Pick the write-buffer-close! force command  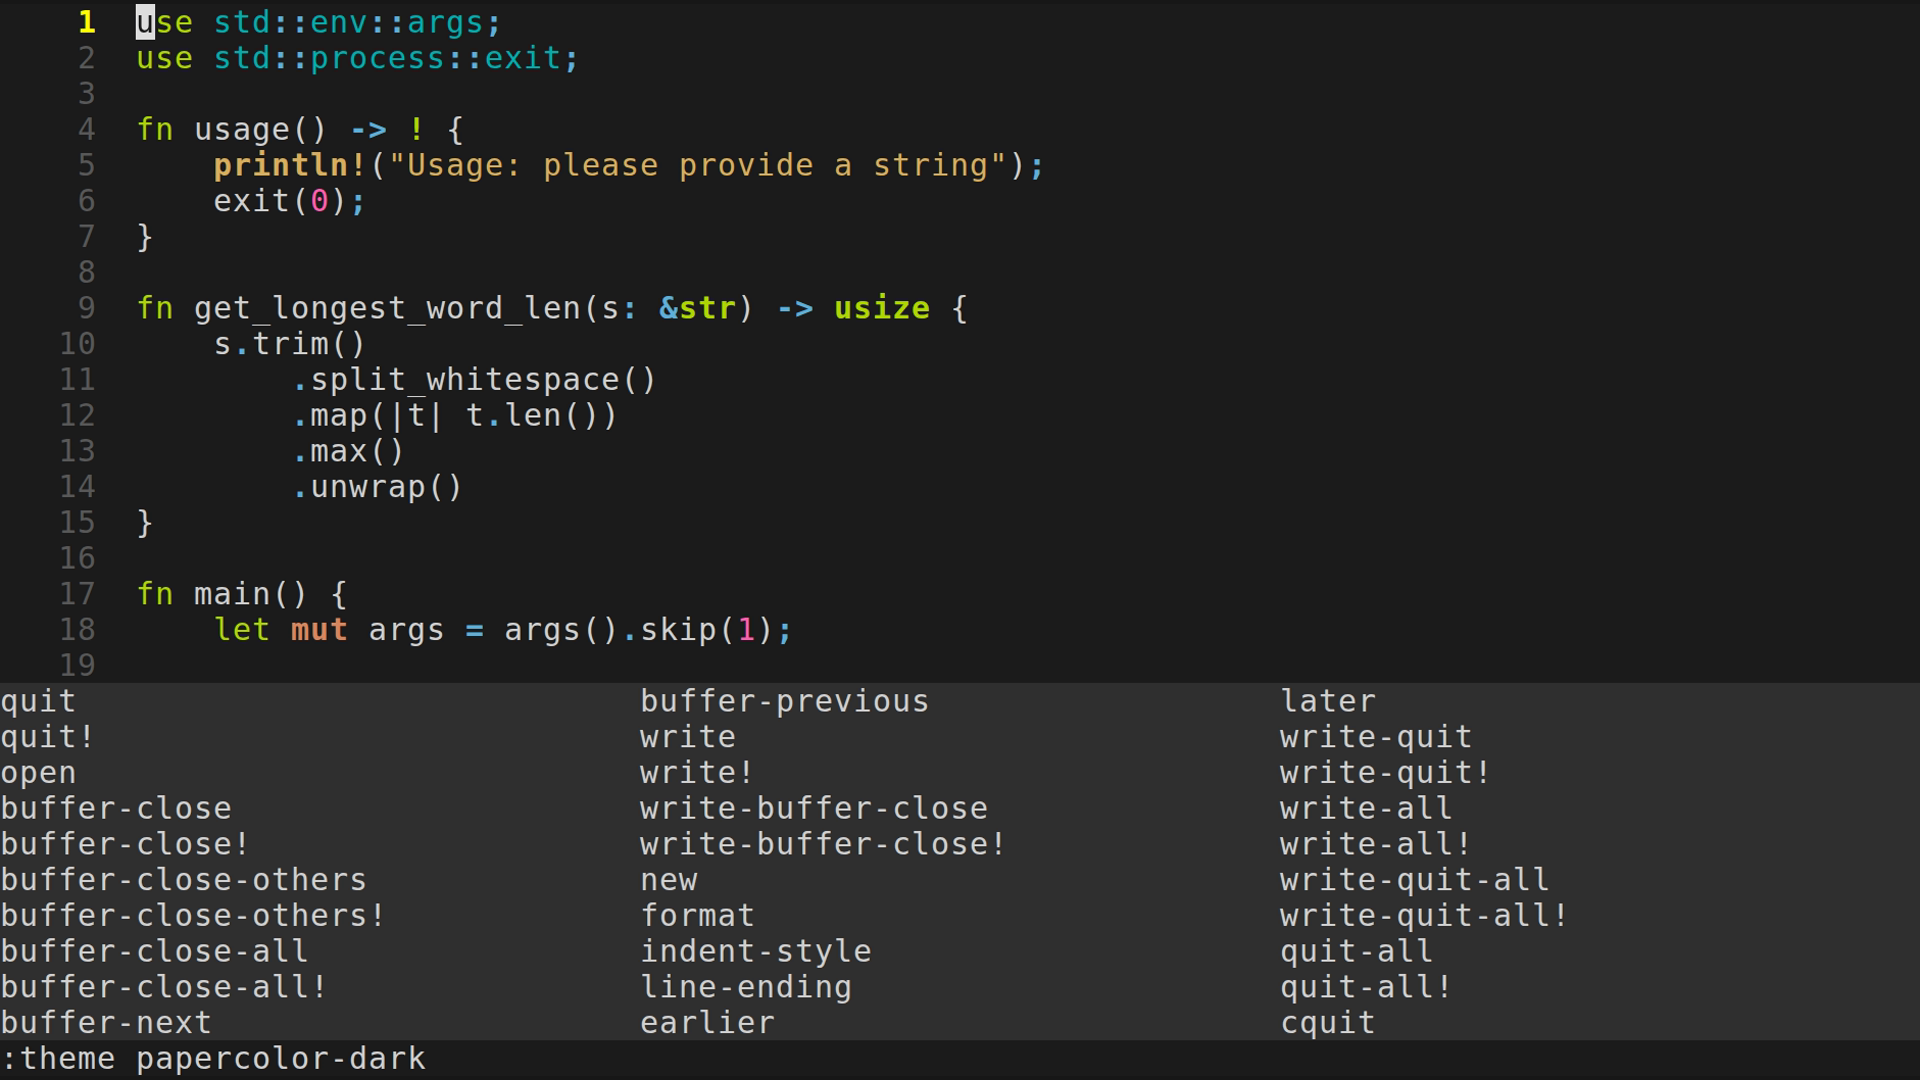point(822,844)
